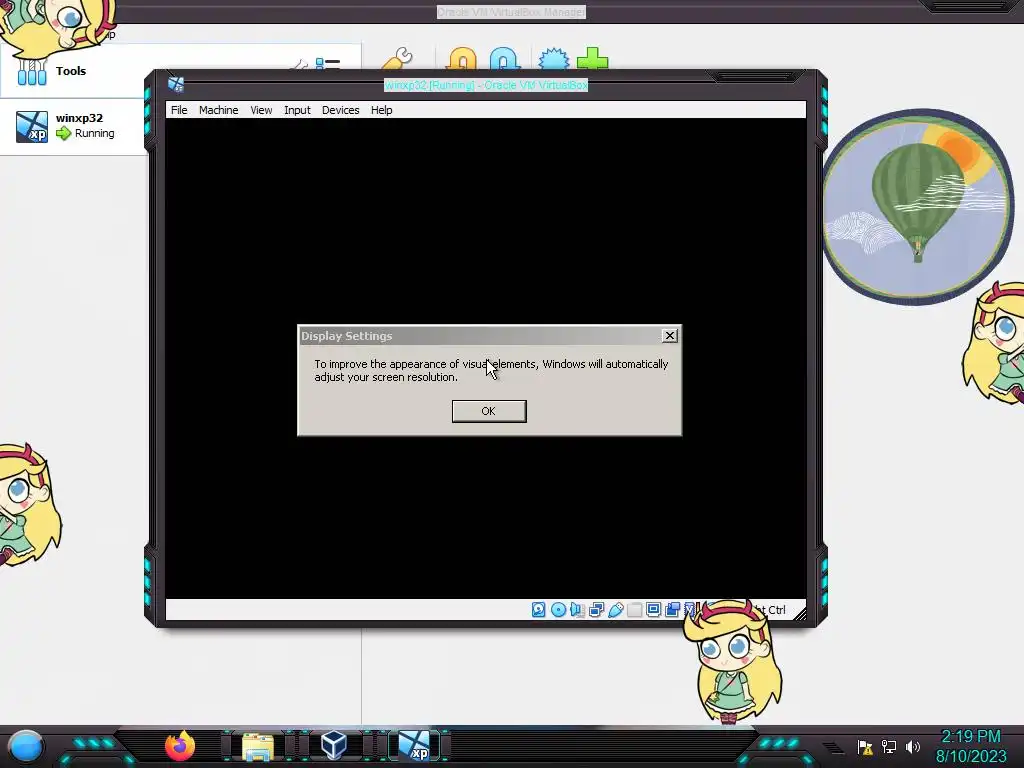Screen dimensions: 1024x768
Task: Open the Devices menu
Action: 340,110
